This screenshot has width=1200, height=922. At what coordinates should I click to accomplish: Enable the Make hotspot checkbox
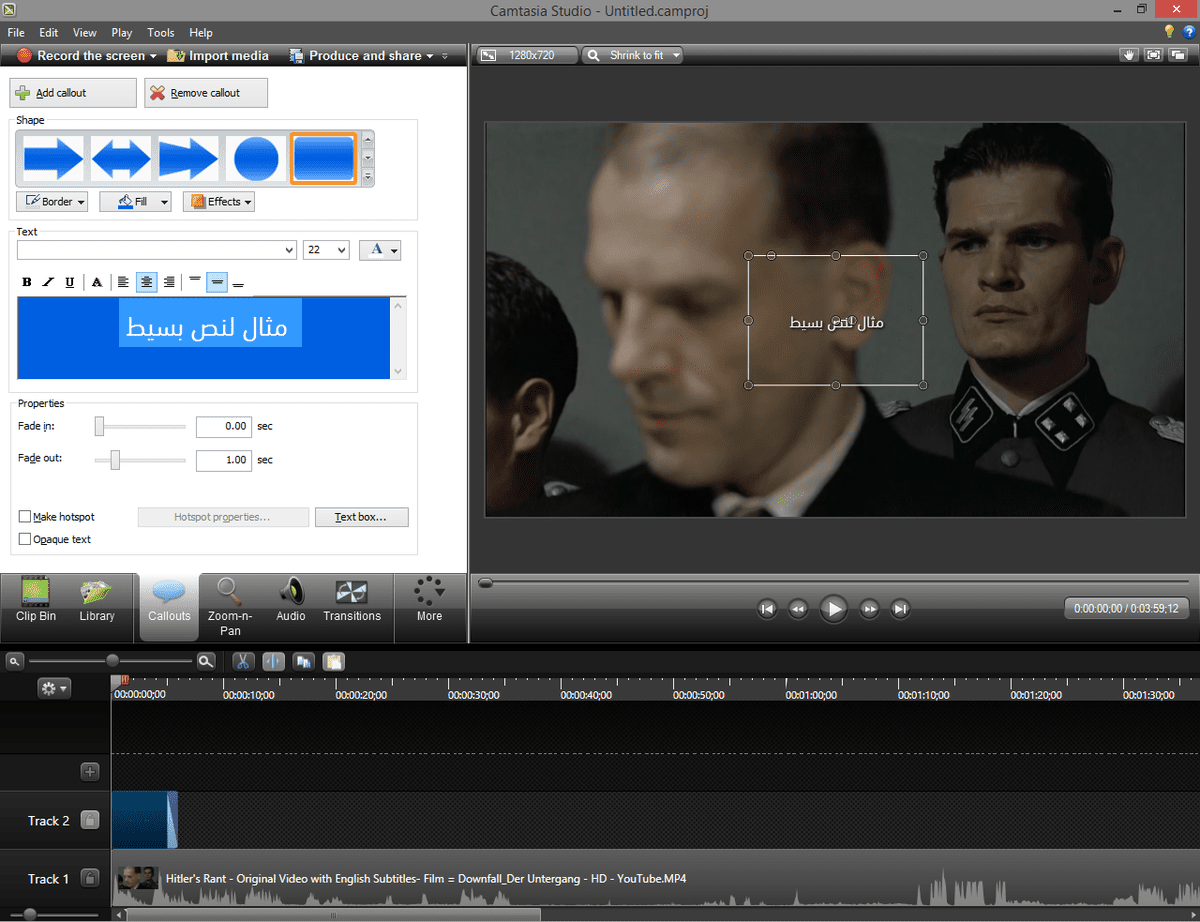[x=25, y=517]
